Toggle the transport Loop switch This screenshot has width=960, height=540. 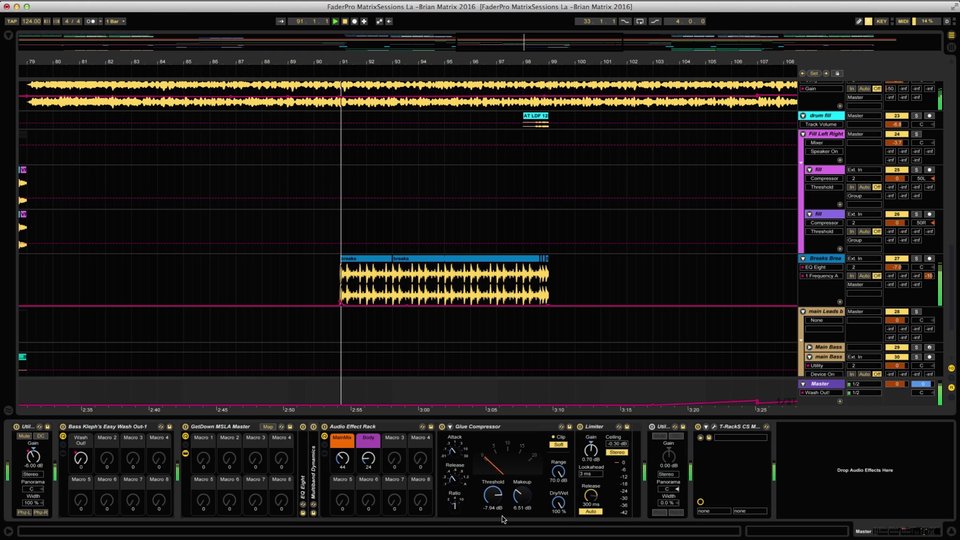point(640,21)
